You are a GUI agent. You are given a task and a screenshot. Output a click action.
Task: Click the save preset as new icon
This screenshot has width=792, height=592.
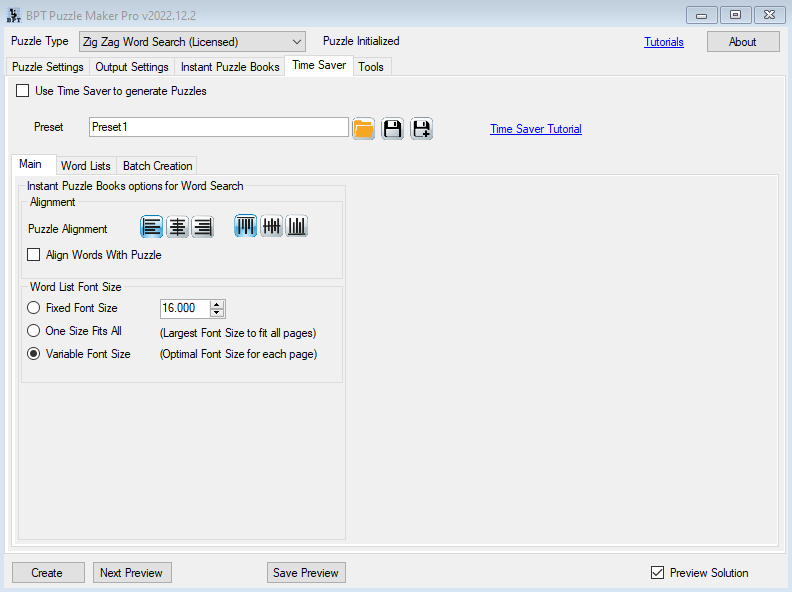421,128
